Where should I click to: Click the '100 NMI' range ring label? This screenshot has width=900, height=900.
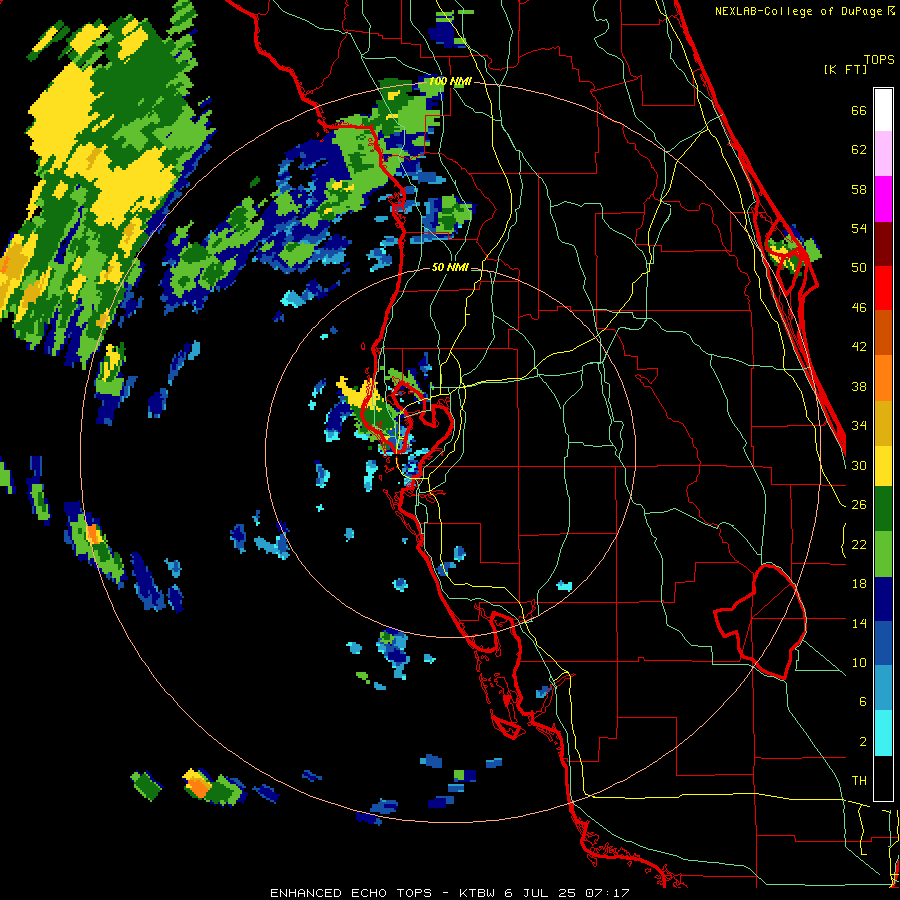(x=450, y=81)
